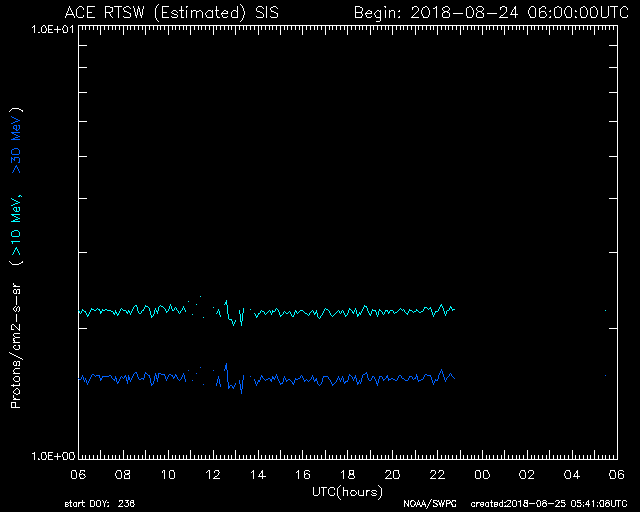Viewport: 640px width, 512px height.
Task: Click hour 18 on the x-axis
Action: coord(348,474)
